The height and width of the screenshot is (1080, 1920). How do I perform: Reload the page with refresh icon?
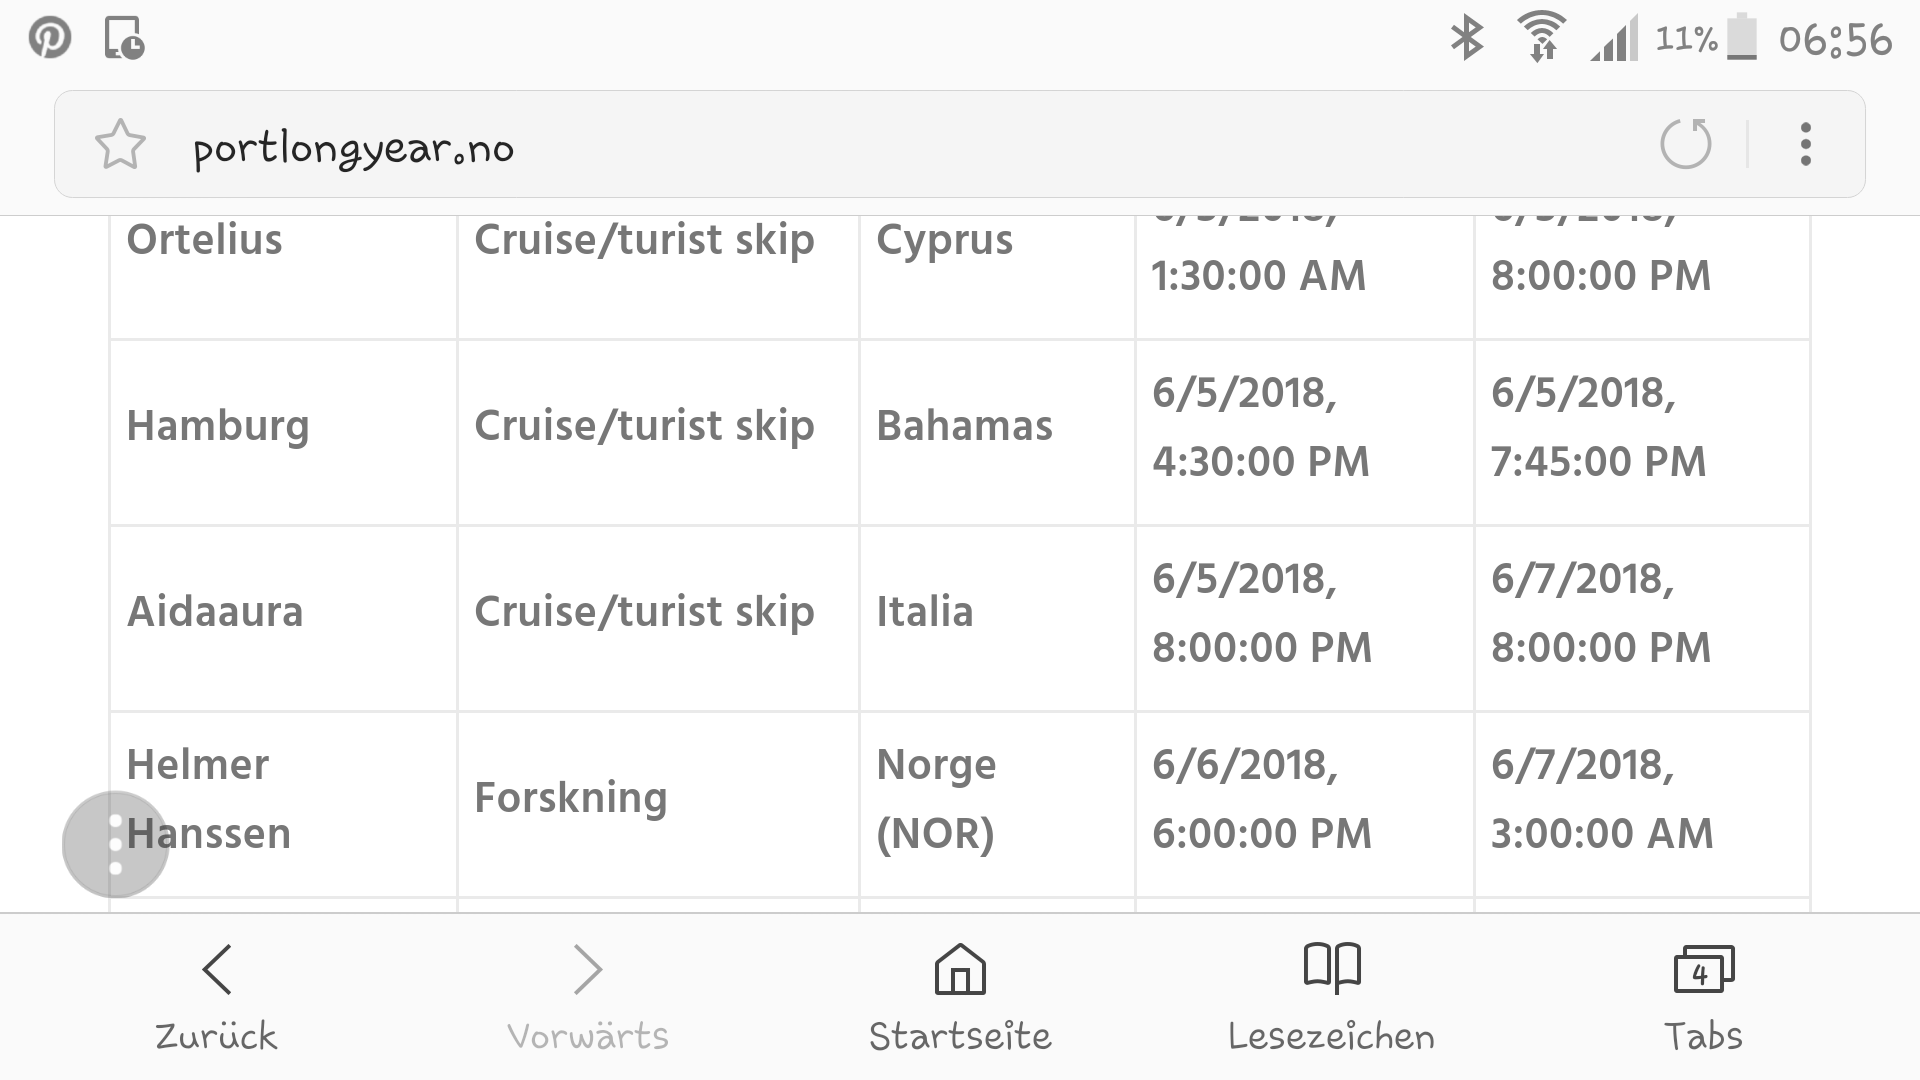[x=1686, y=145]
